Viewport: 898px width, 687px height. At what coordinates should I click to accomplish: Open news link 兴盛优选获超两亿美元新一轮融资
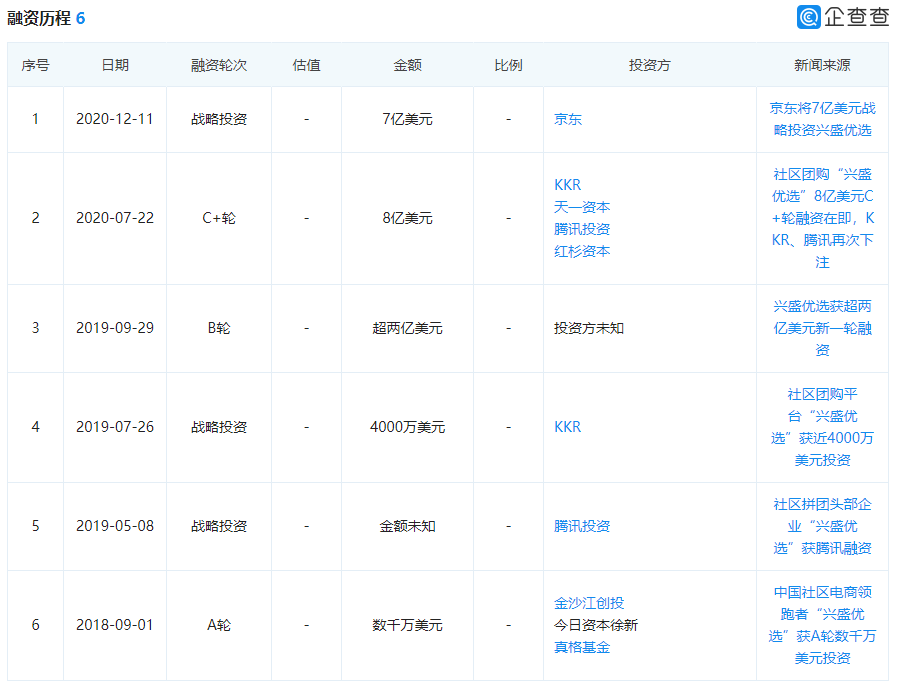822,328
